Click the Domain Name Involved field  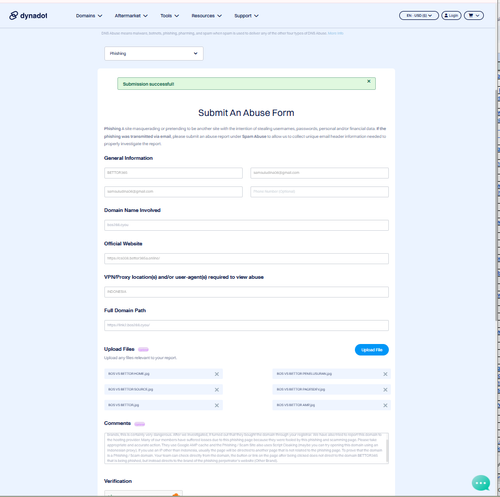(246, 225)
